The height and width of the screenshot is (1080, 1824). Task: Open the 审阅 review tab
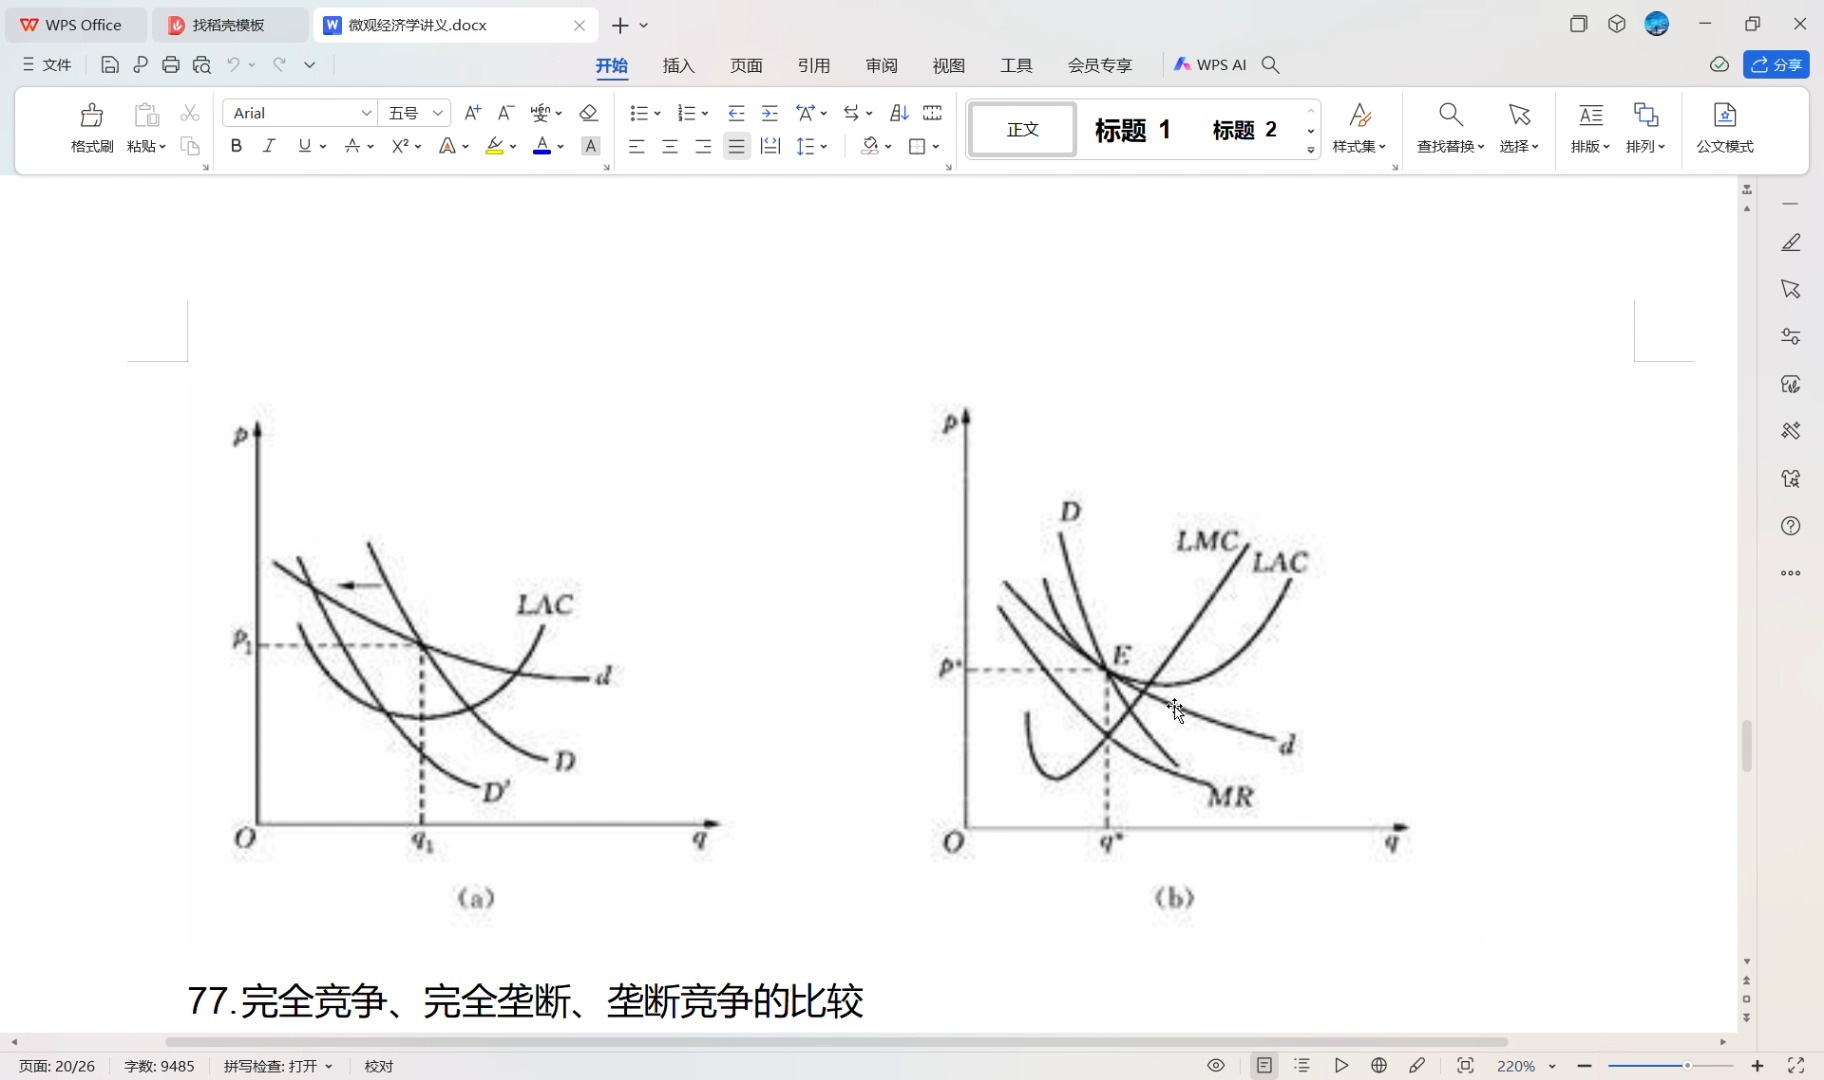coord(879,65)
